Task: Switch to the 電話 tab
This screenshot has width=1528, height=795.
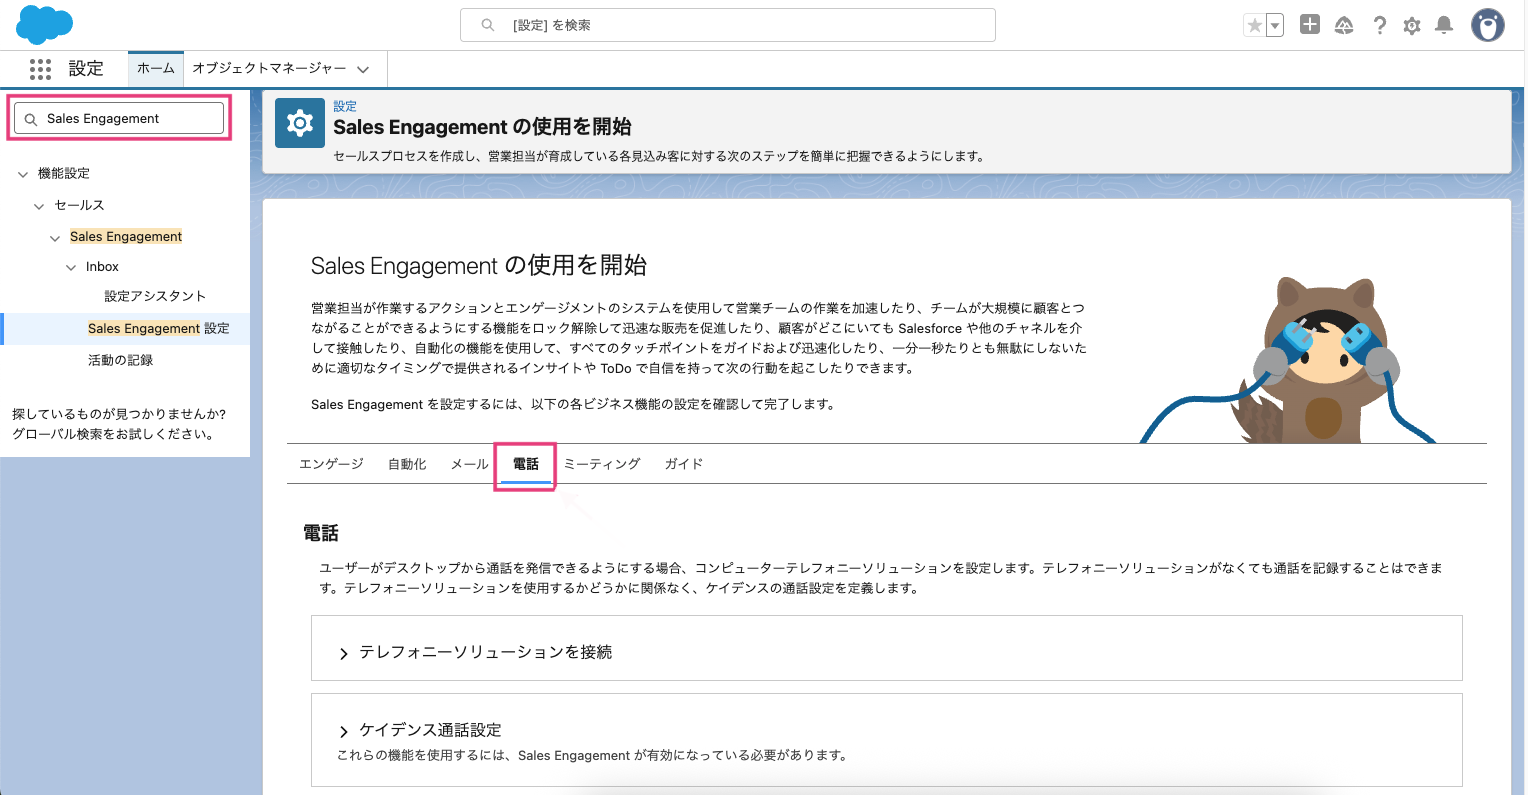Action: pyautogui.click(x=526, y=464)
